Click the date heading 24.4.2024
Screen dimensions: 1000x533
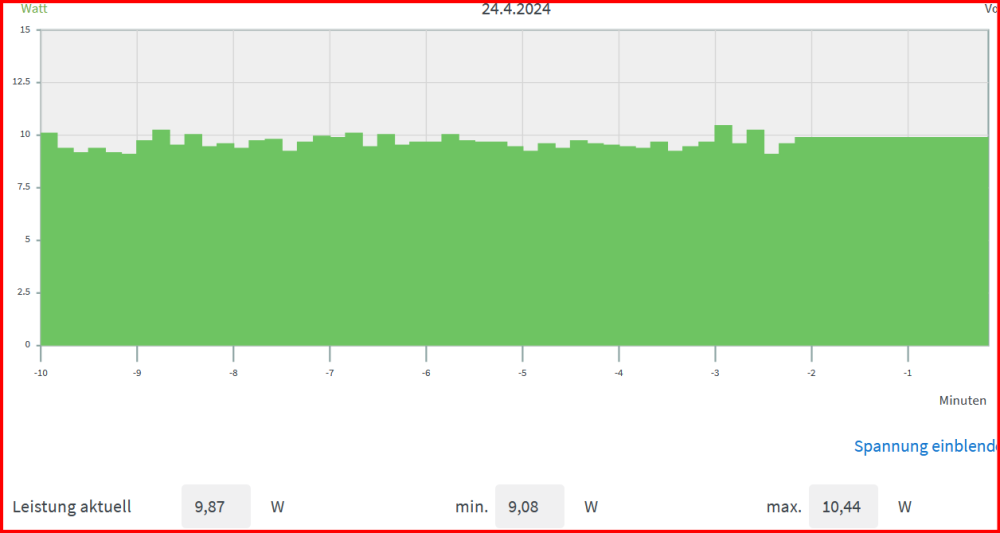[x=516, y=9]
